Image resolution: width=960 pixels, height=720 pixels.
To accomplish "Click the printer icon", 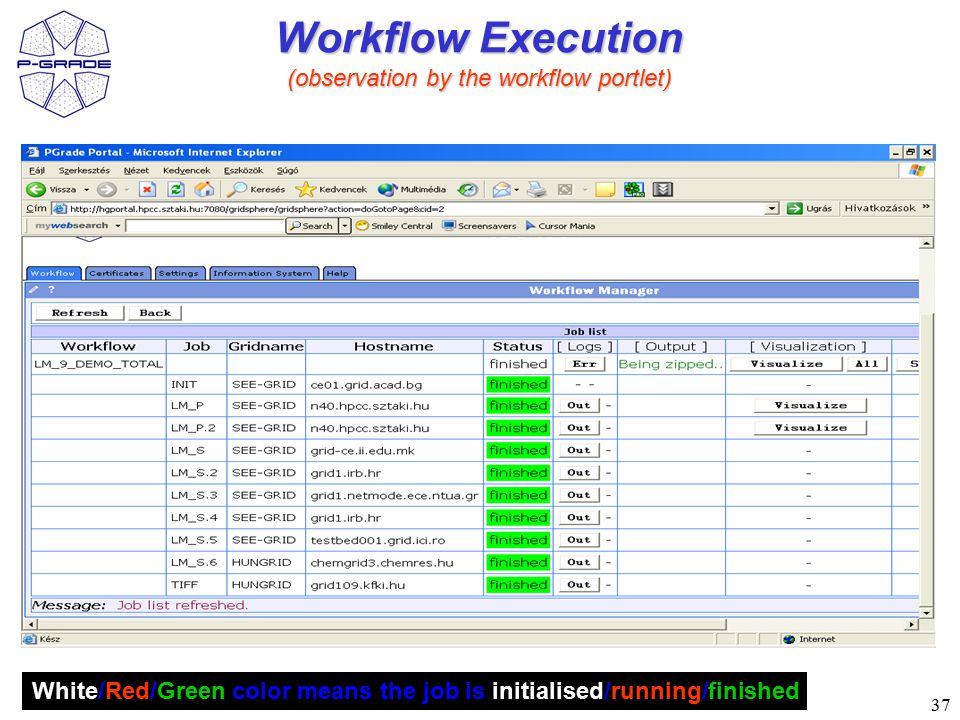I will pyautogui.click(x=537, y=190).
